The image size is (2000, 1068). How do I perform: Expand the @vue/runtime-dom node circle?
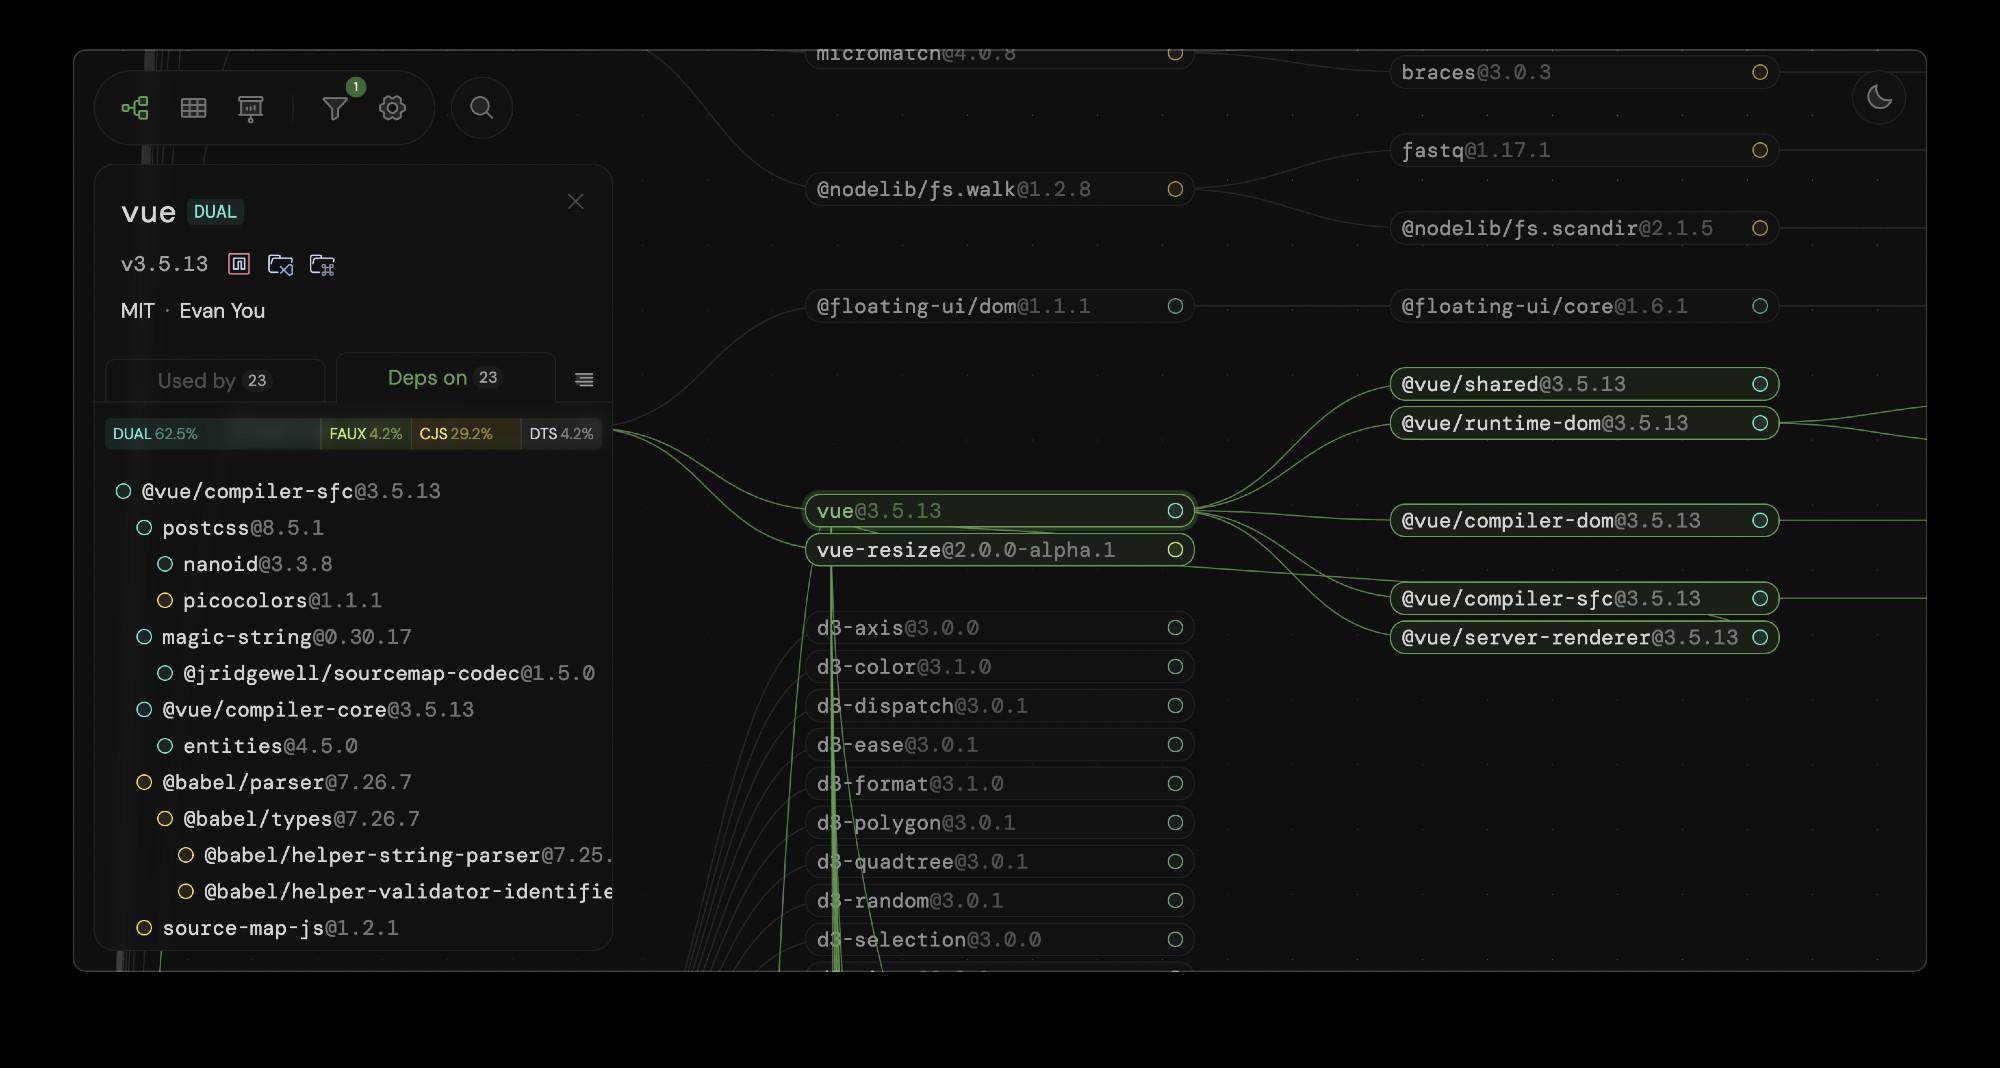coord(1760,423)
